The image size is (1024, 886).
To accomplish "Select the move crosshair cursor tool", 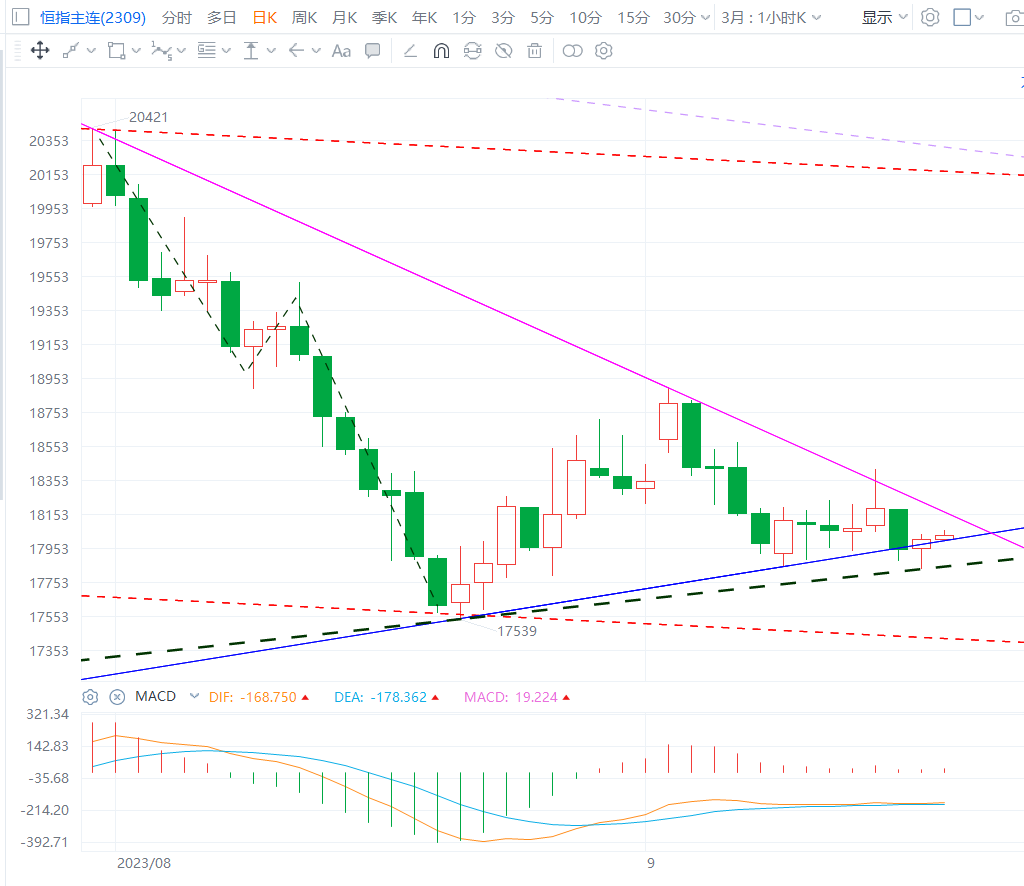I will pyautogui.click(x=40, y=50).
